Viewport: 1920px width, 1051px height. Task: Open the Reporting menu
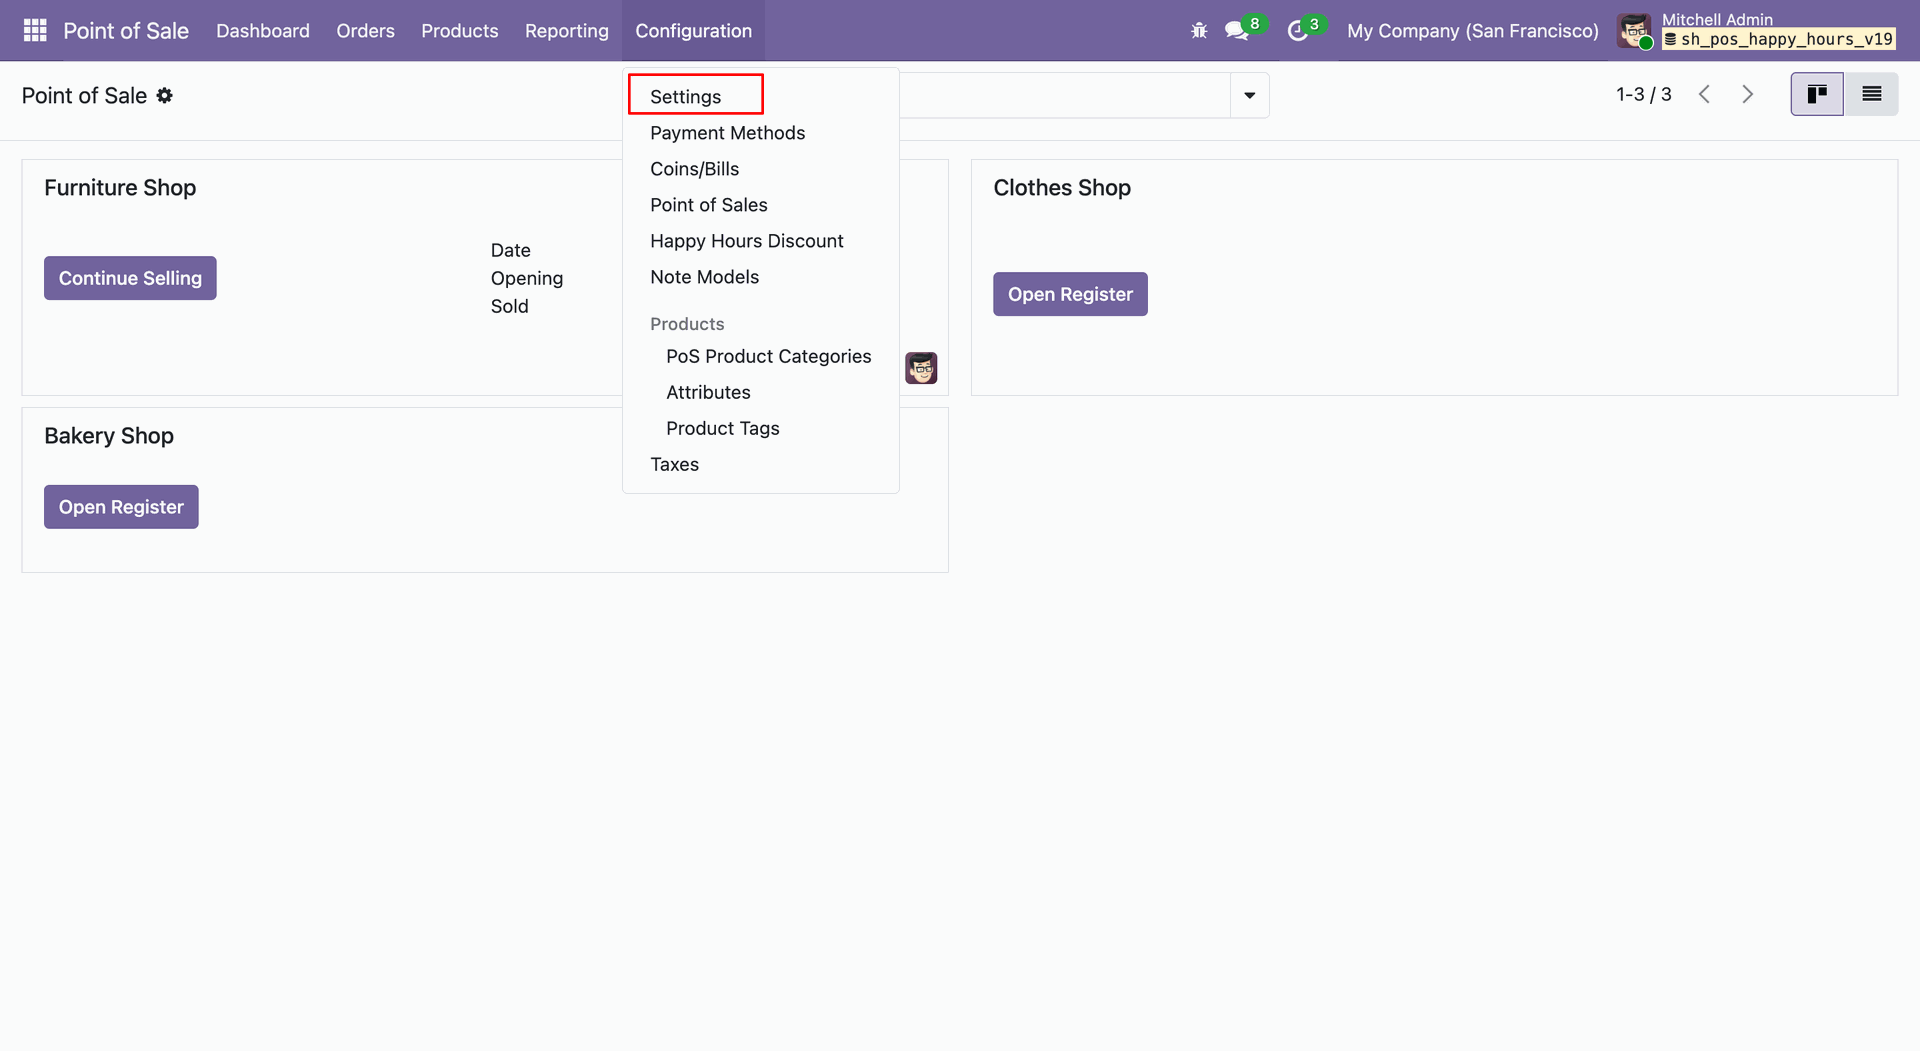pos(566,31)
